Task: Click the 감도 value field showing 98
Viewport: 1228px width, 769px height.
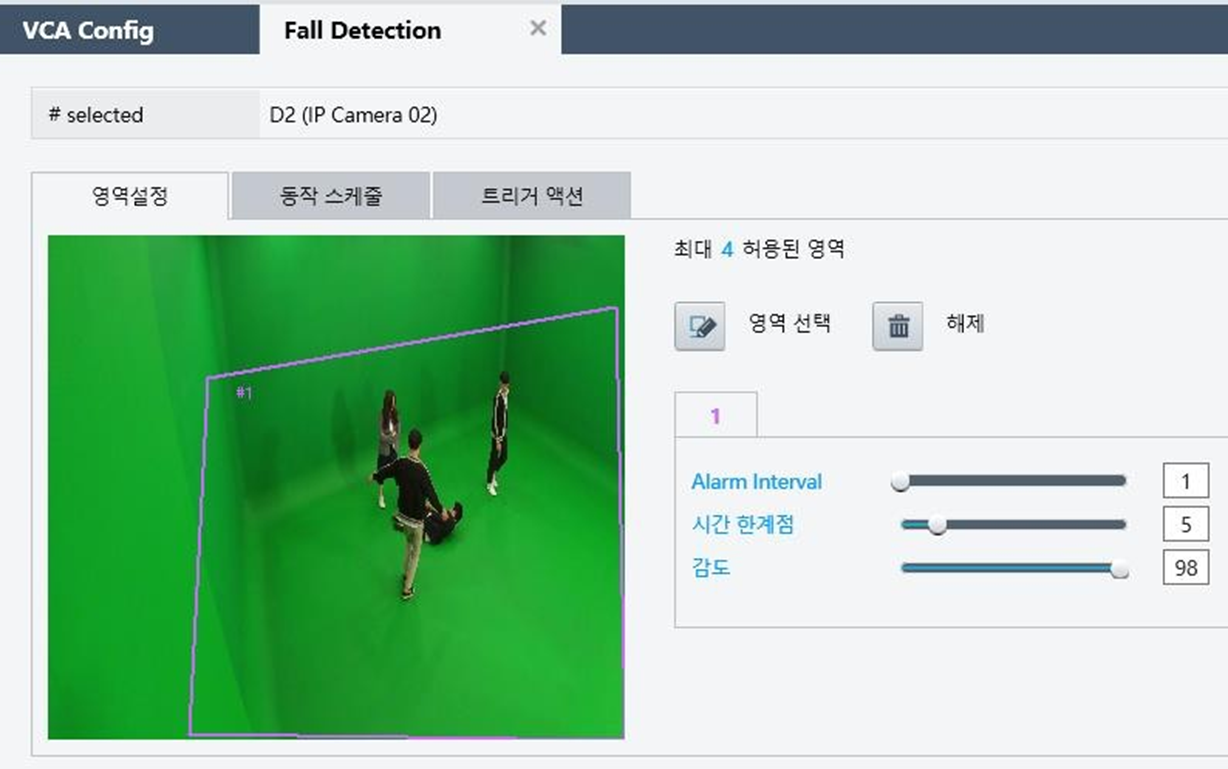Action: pyautogui.click(x=1186, y=568)
